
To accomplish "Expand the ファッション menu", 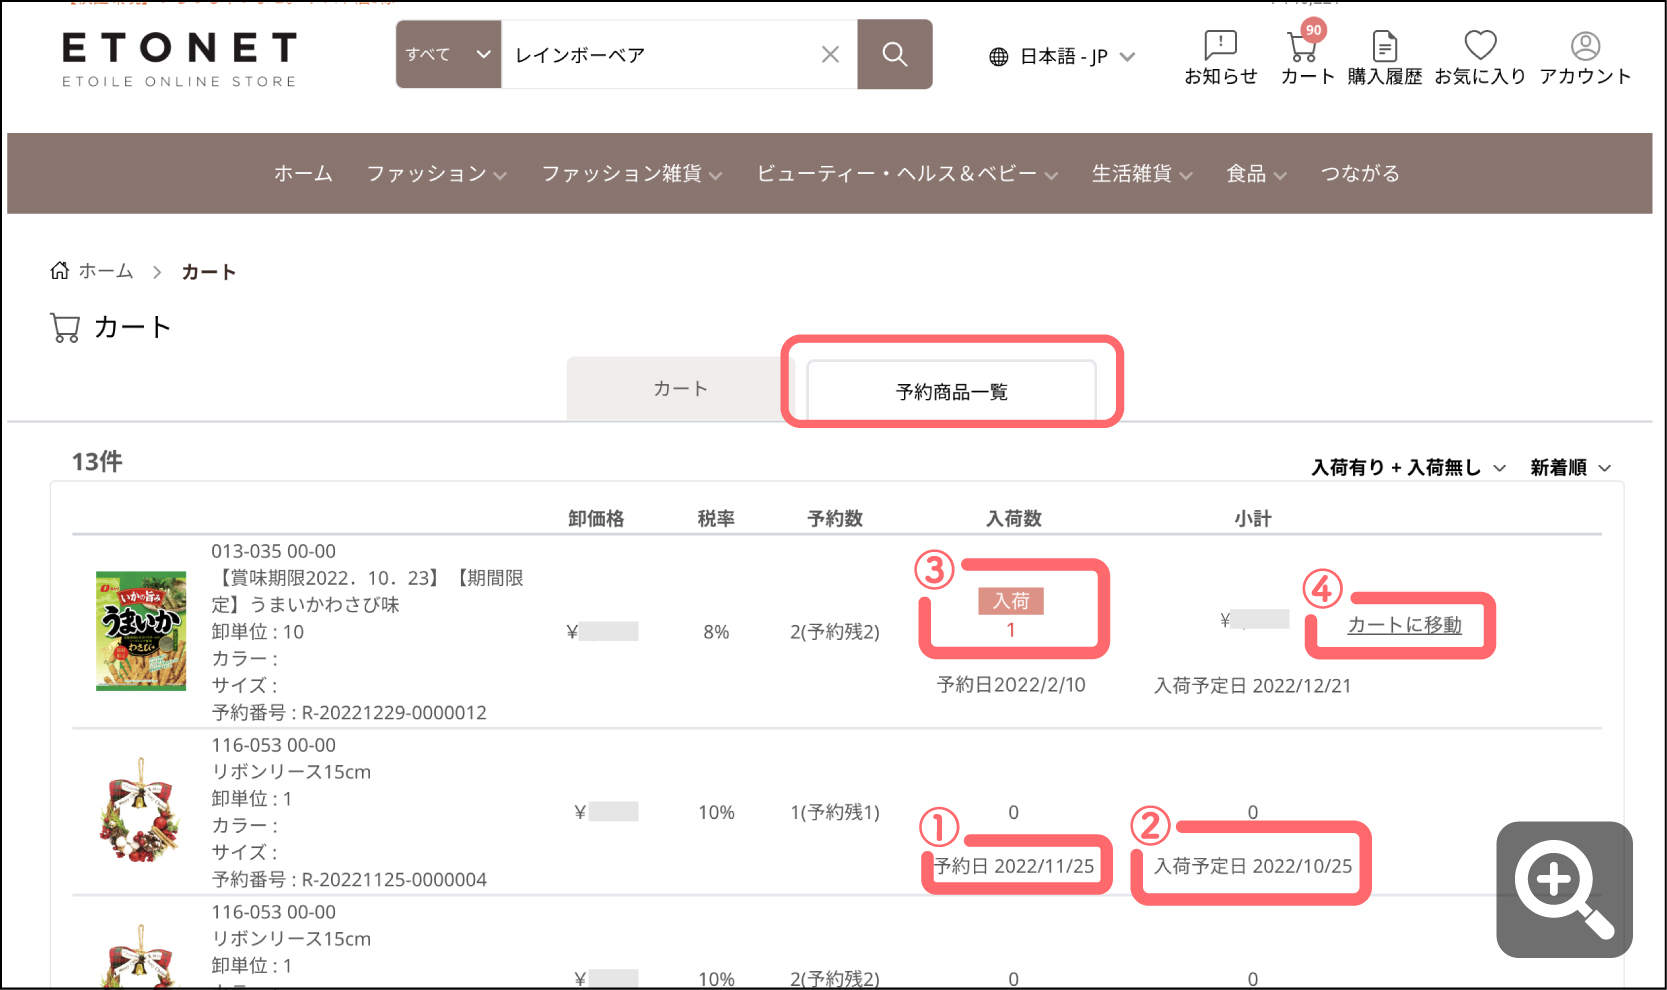I will 437,173.
